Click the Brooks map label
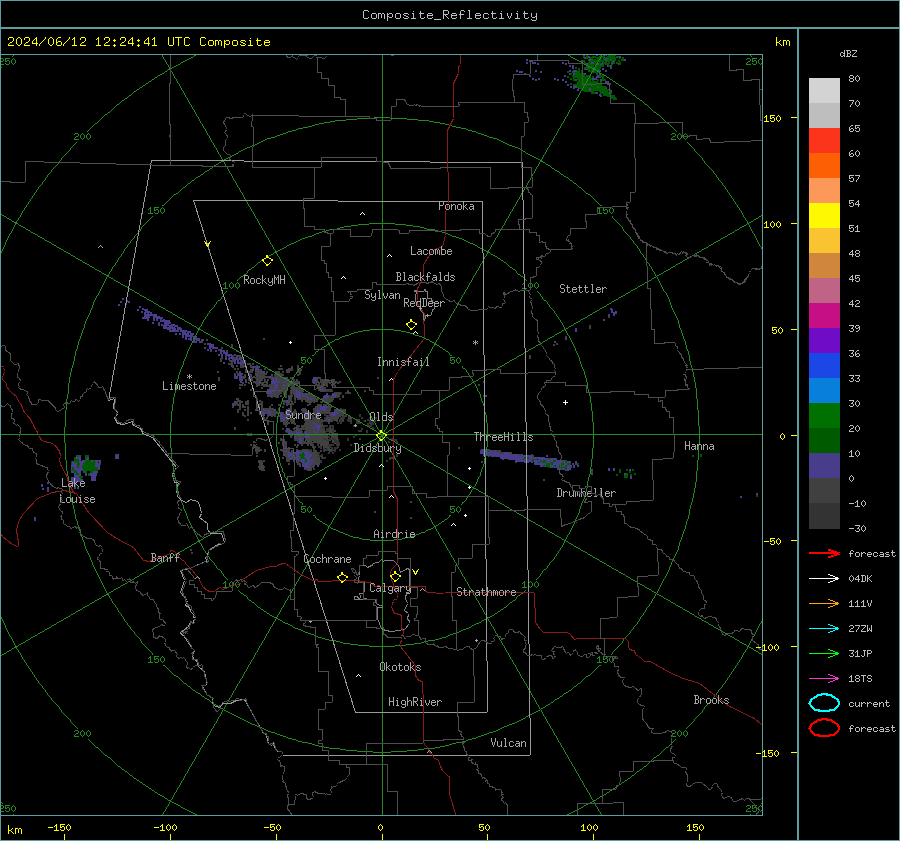The height and width of the screenshot is (841, 900). (711, 700)
